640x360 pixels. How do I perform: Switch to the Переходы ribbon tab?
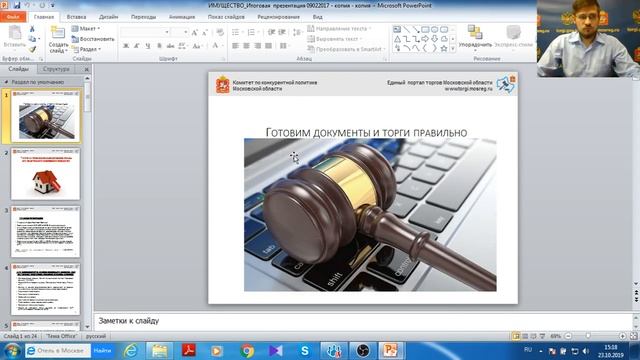[143, 17]
